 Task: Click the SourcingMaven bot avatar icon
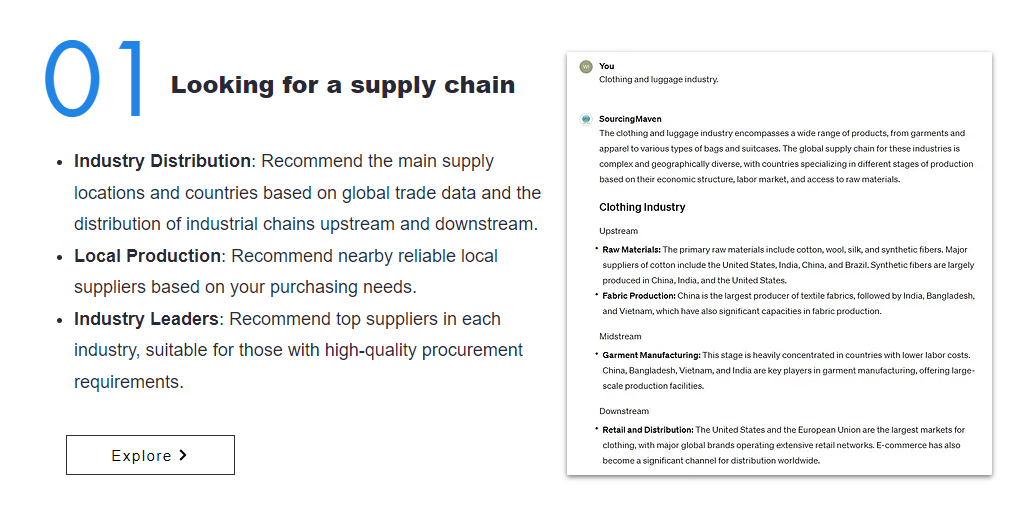(x=586, y=119)
